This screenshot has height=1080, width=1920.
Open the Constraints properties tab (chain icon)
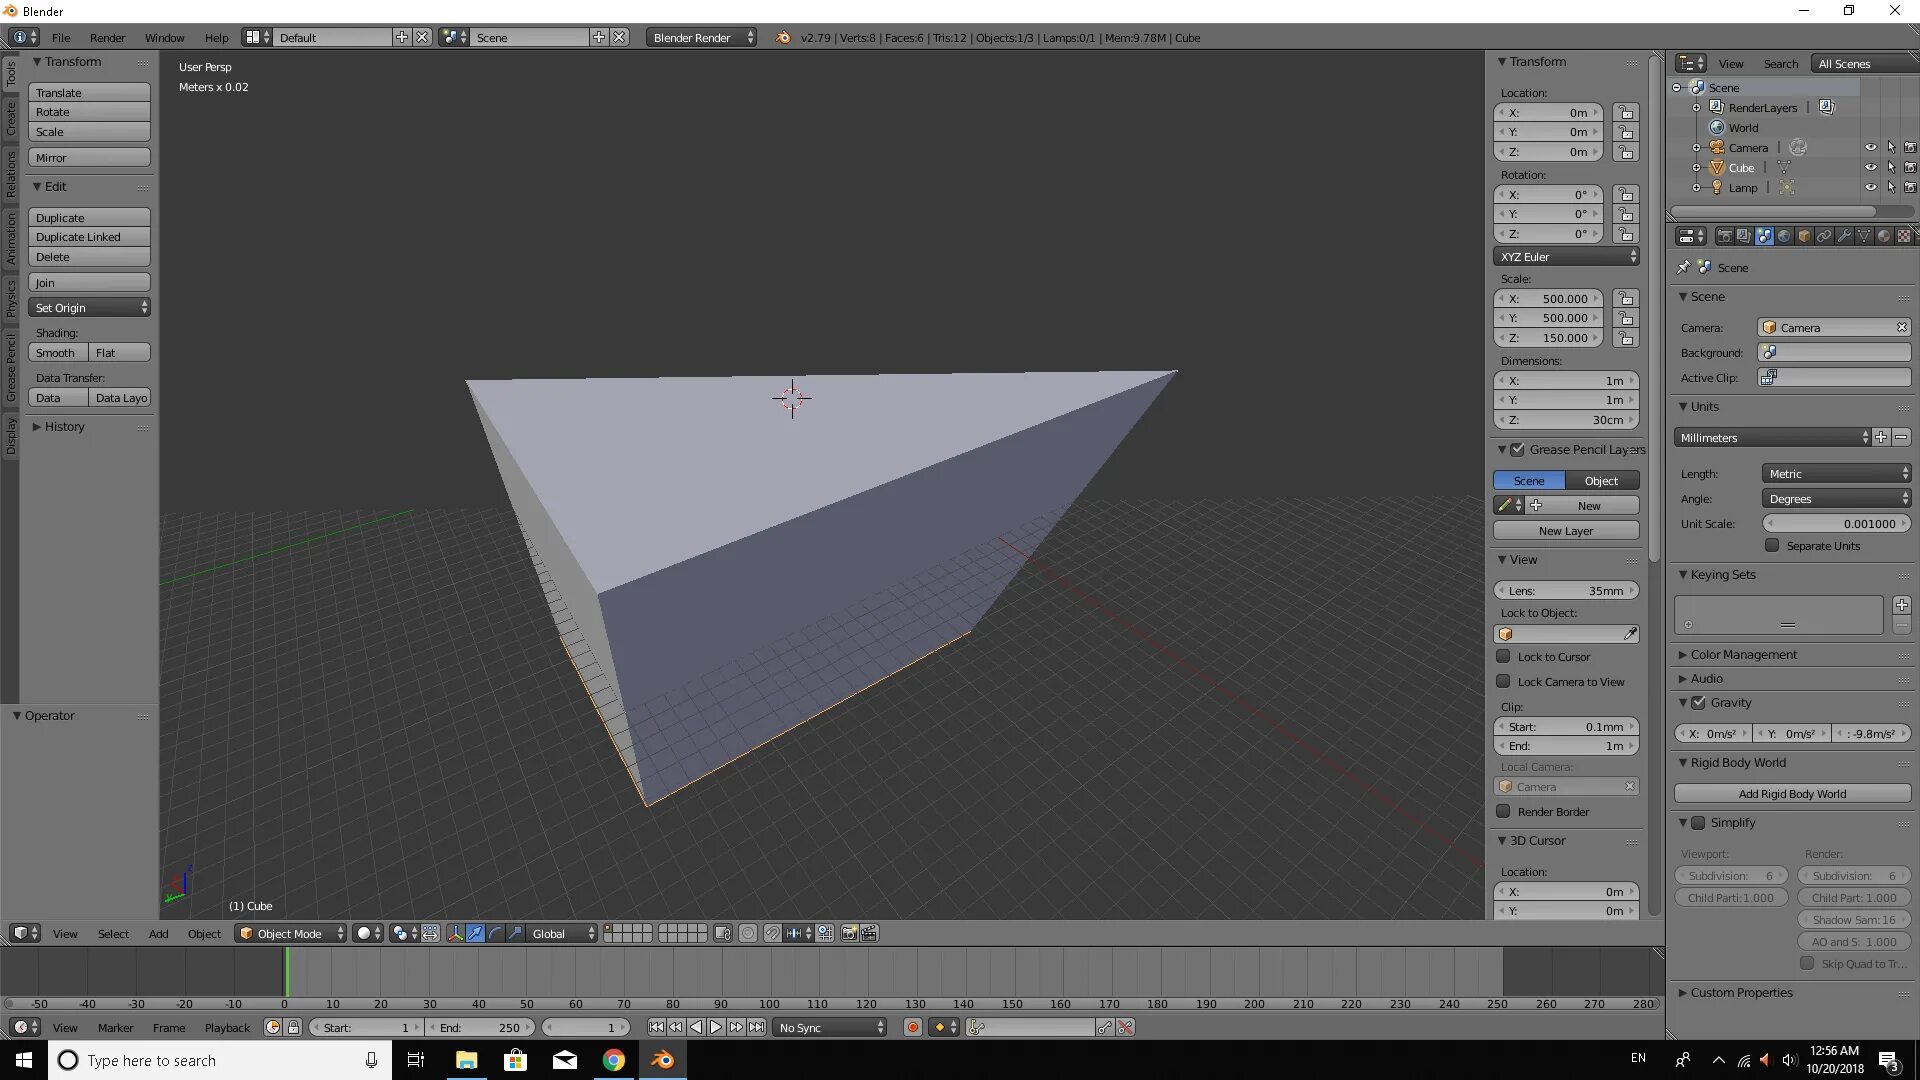point(1824,236)
